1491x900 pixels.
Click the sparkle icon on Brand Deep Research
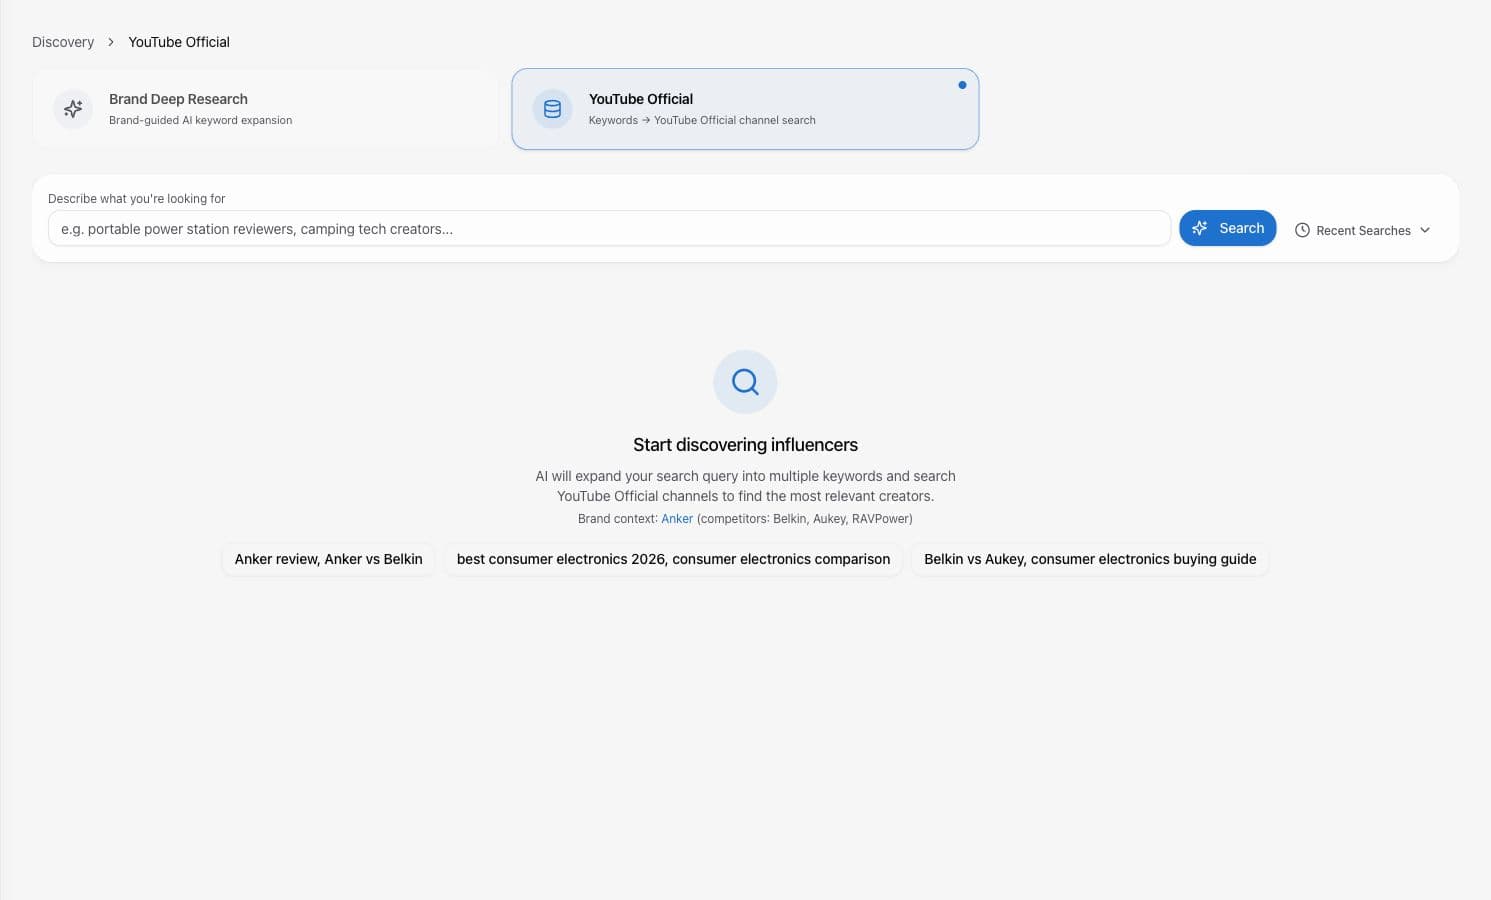point(73,109)
